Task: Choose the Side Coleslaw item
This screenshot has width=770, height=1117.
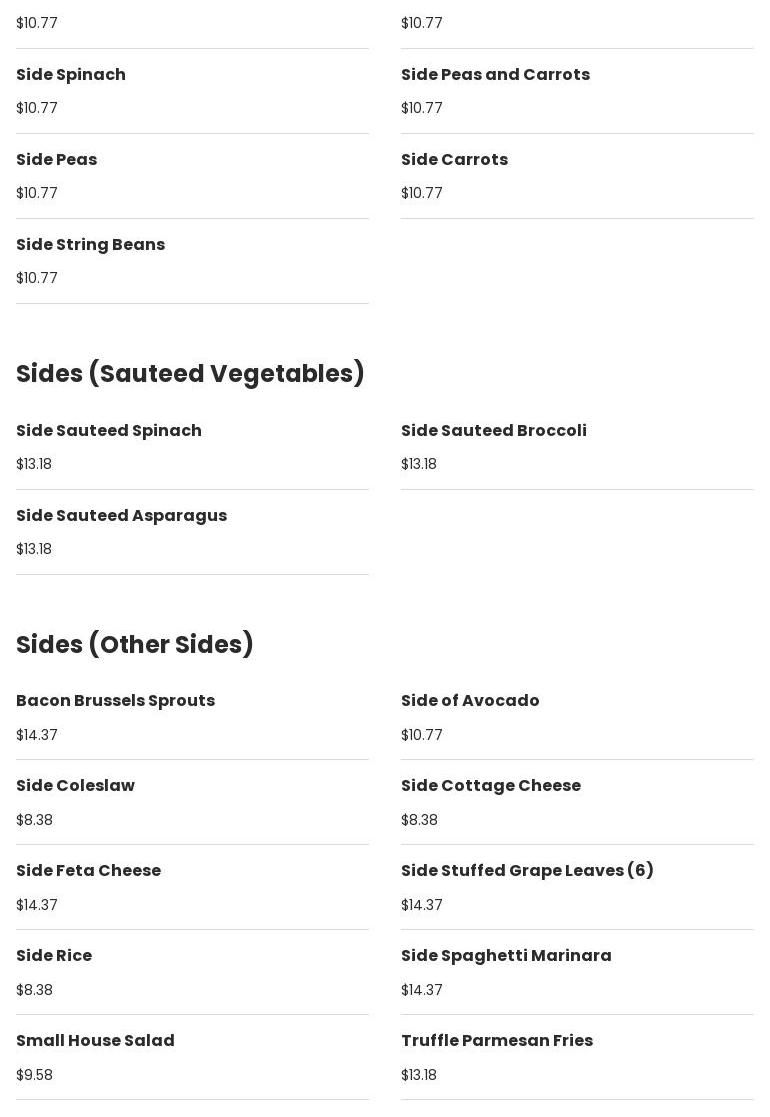Action: click(x=75, y=786)
